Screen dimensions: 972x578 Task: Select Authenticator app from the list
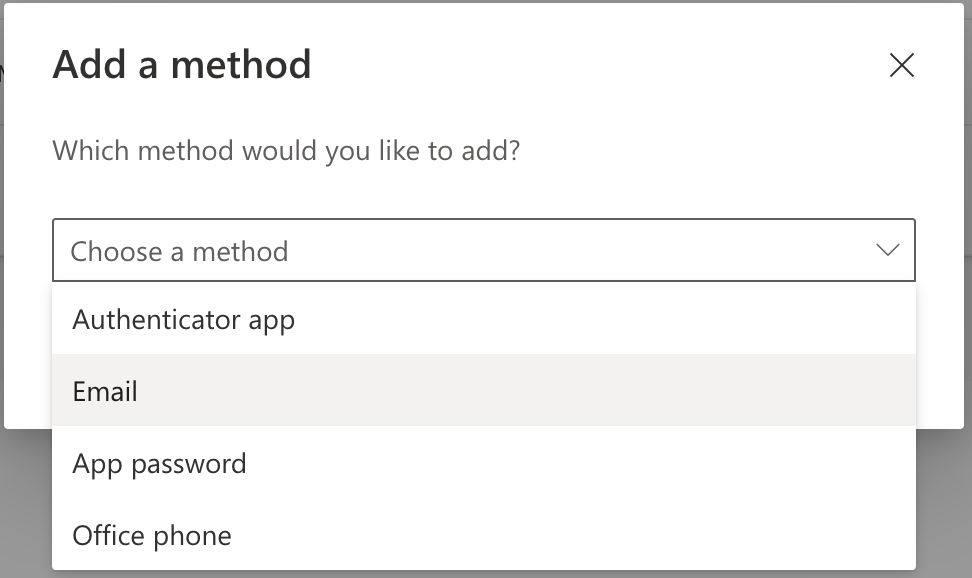point(184,320)
